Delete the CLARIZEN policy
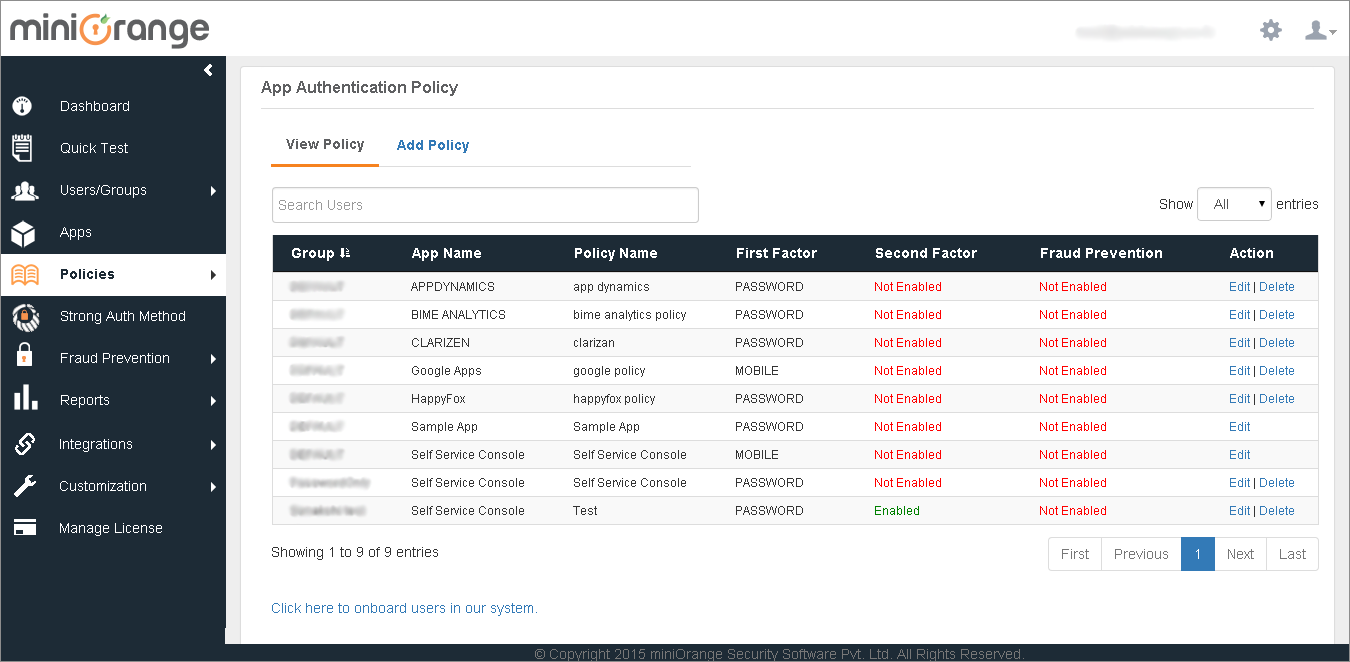 click(x=1277, y=343)
